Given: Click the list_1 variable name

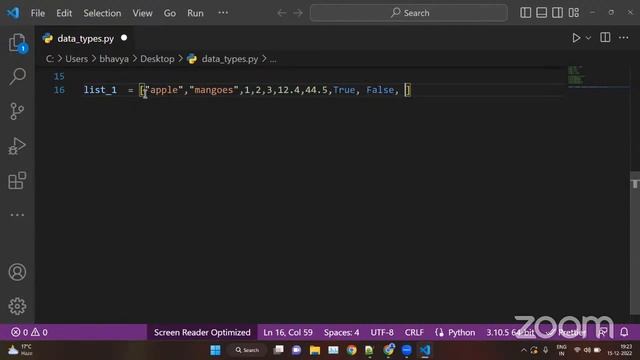Looking at the screenshot, I should (100, 90).
